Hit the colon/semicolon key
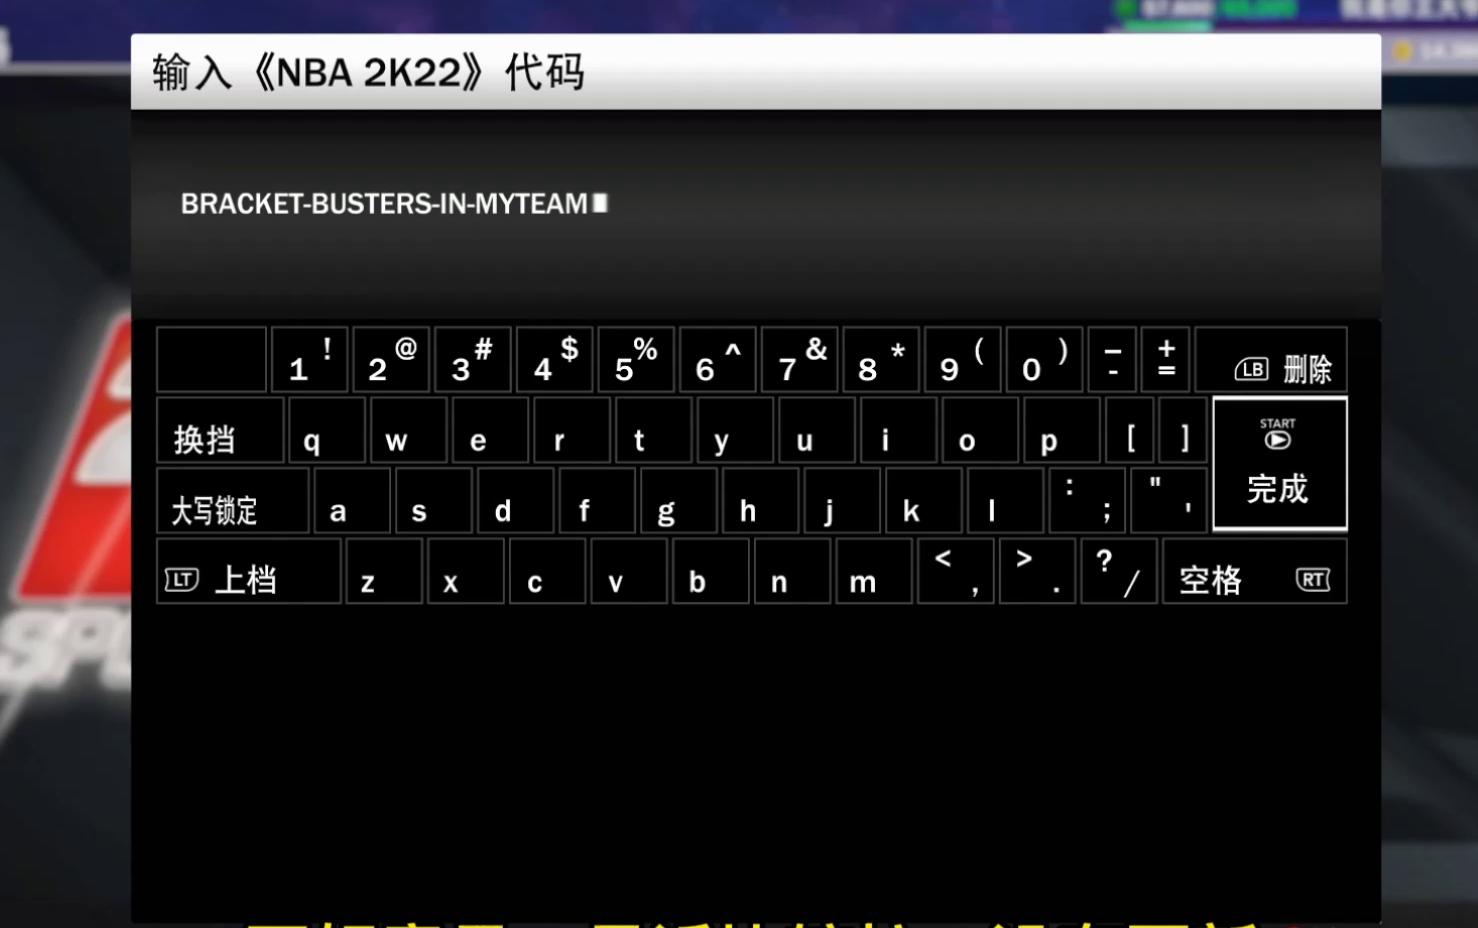 (x=1087, y=501)
